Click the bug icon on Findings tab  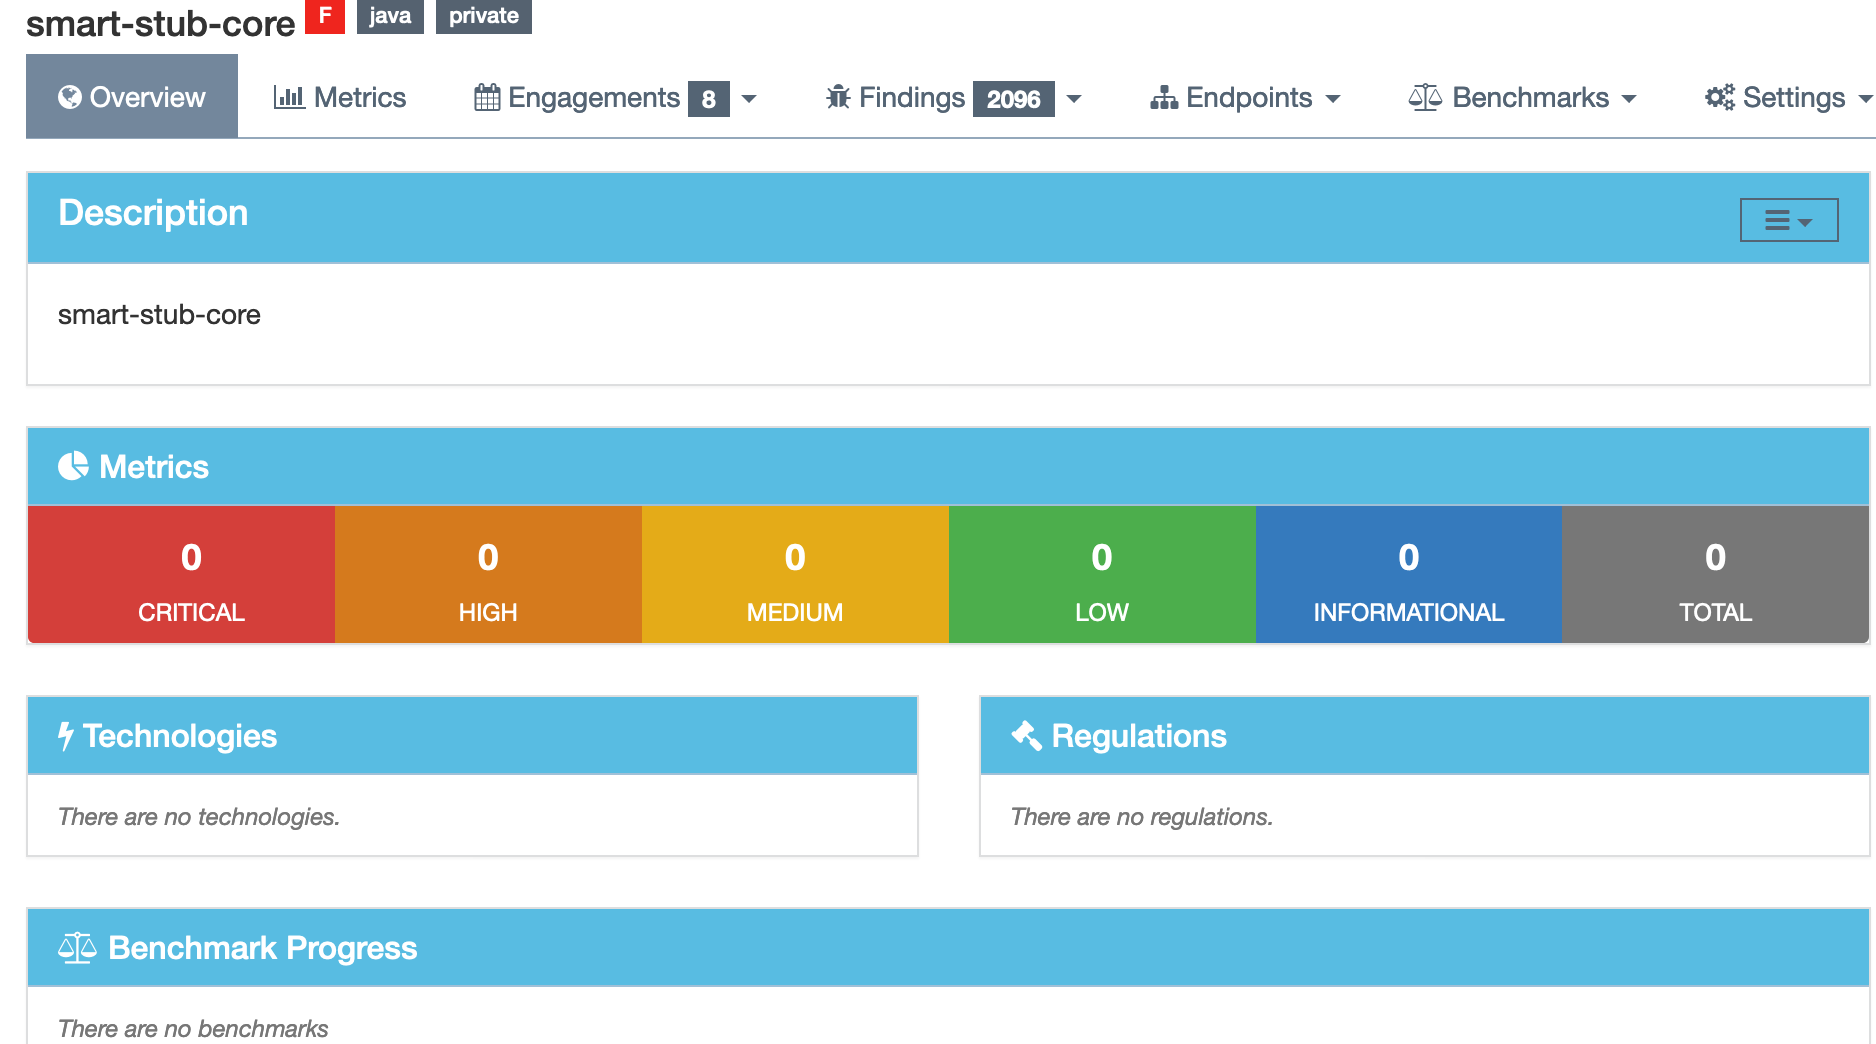tap(838, 97)
